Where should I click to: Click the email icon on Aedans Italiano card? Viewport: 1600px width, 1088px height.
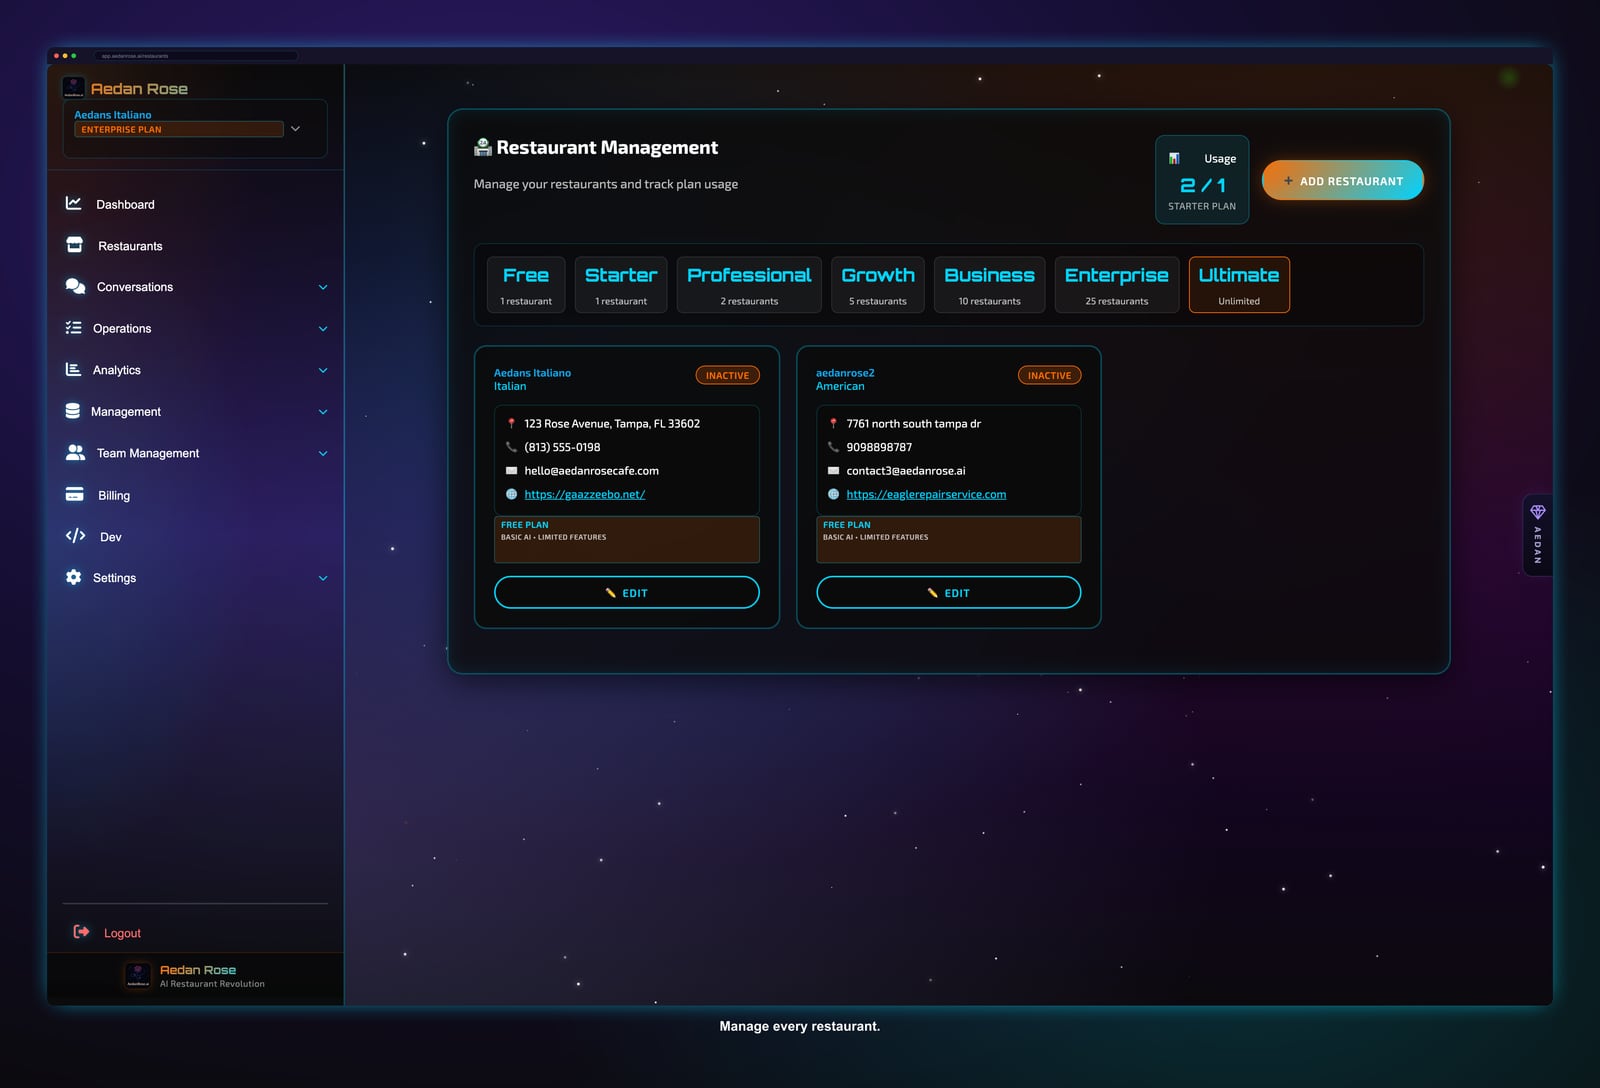[511, 470]
